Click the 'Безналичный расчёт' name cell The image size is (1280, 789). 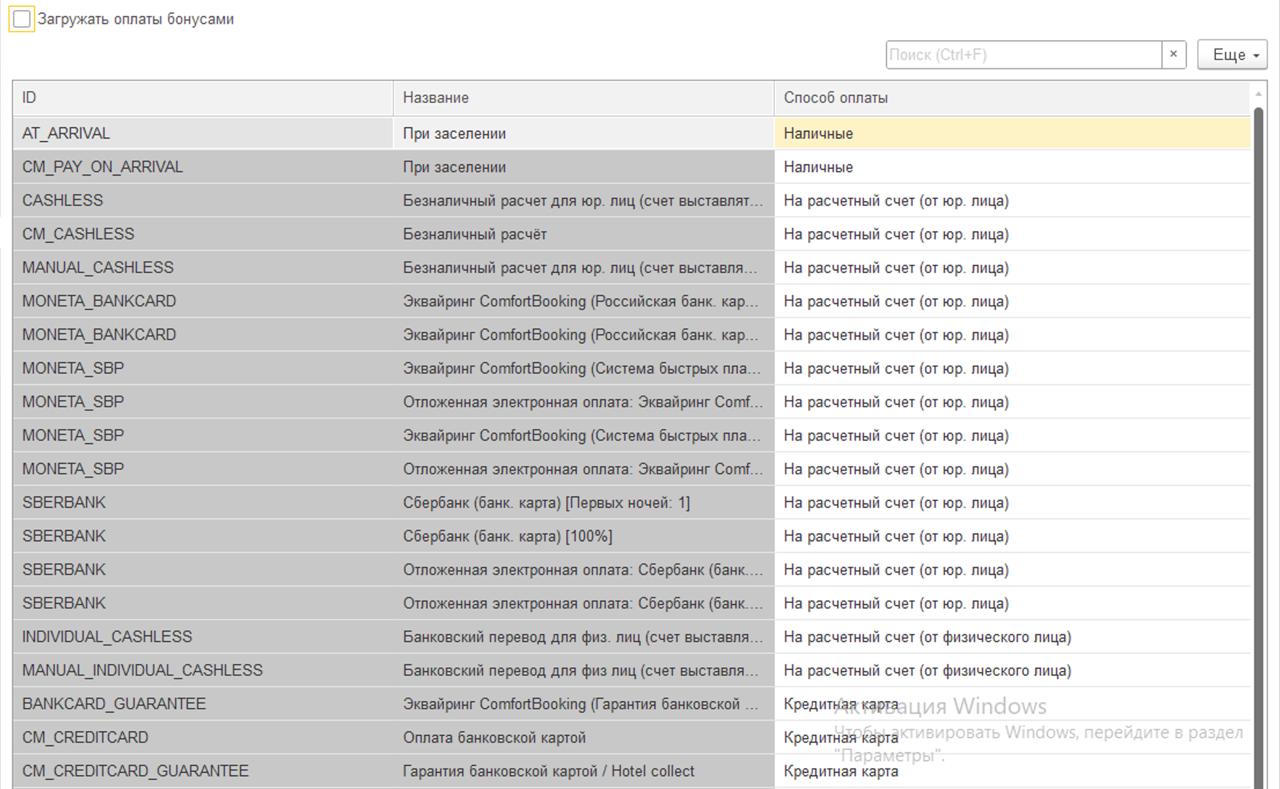(x=475, y=234)
